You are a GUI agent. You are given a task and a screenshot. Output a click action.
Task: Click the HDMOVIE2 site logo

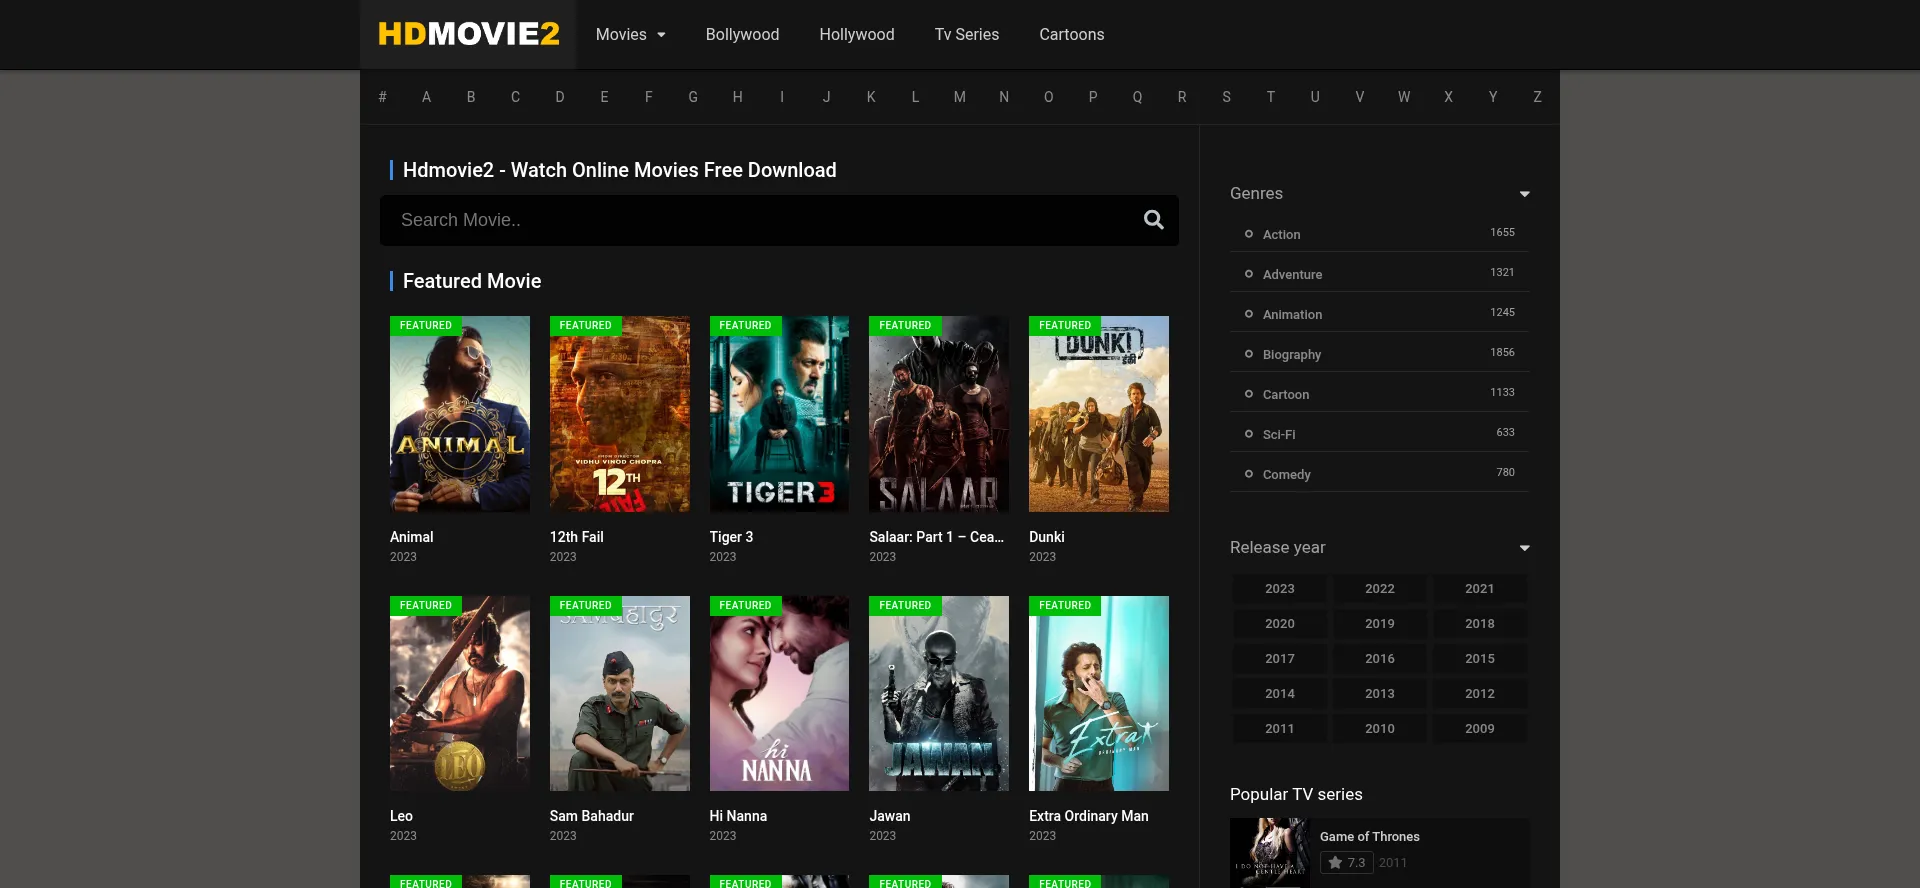coord(468,34)
